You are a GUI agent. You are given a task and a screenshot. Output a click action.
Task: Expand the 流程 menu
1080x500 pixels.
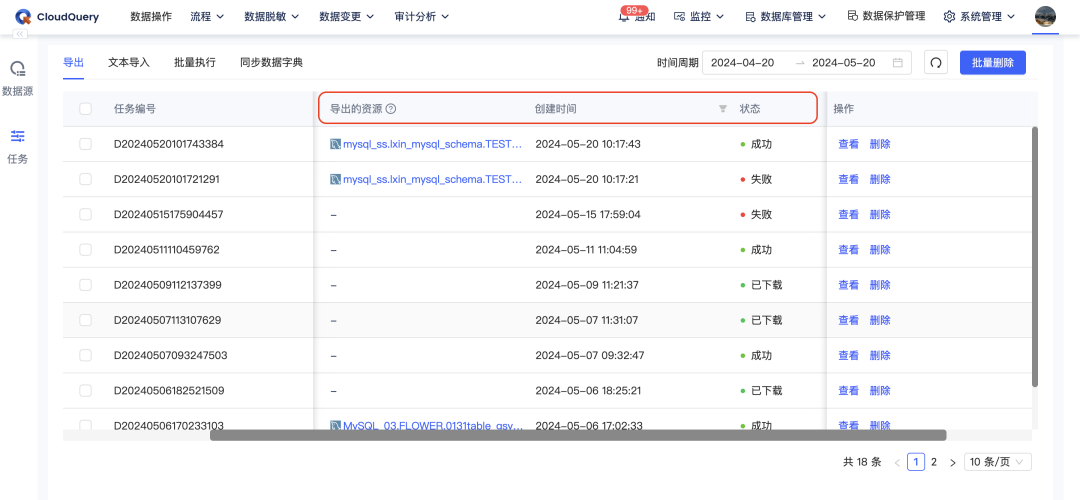coord(207,17)
